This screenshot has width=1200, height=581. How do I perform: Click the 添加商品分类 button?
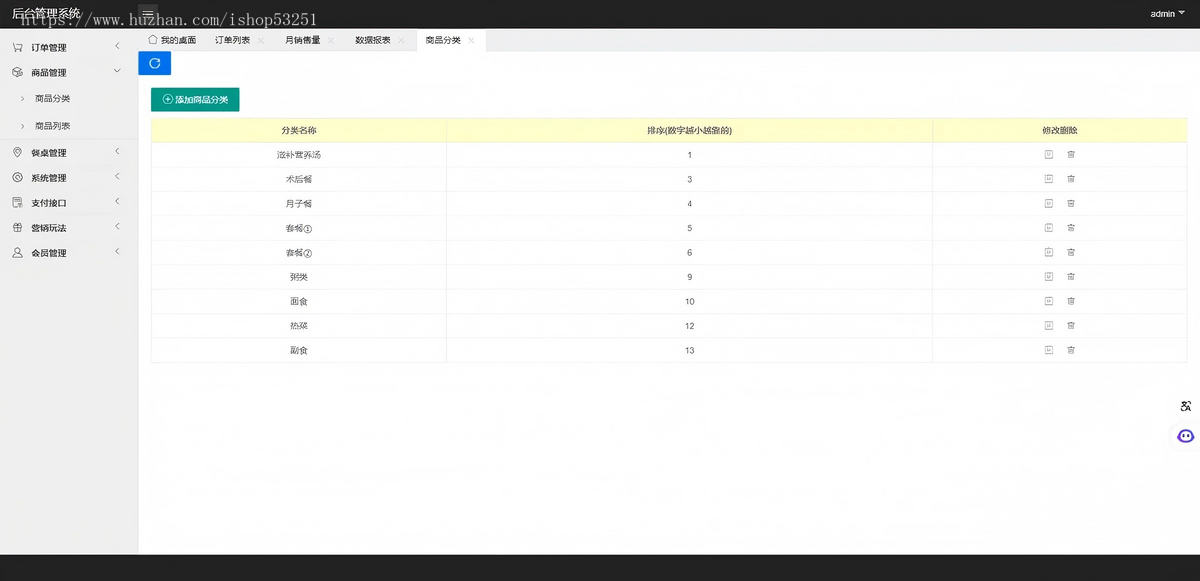coord(195,100)
